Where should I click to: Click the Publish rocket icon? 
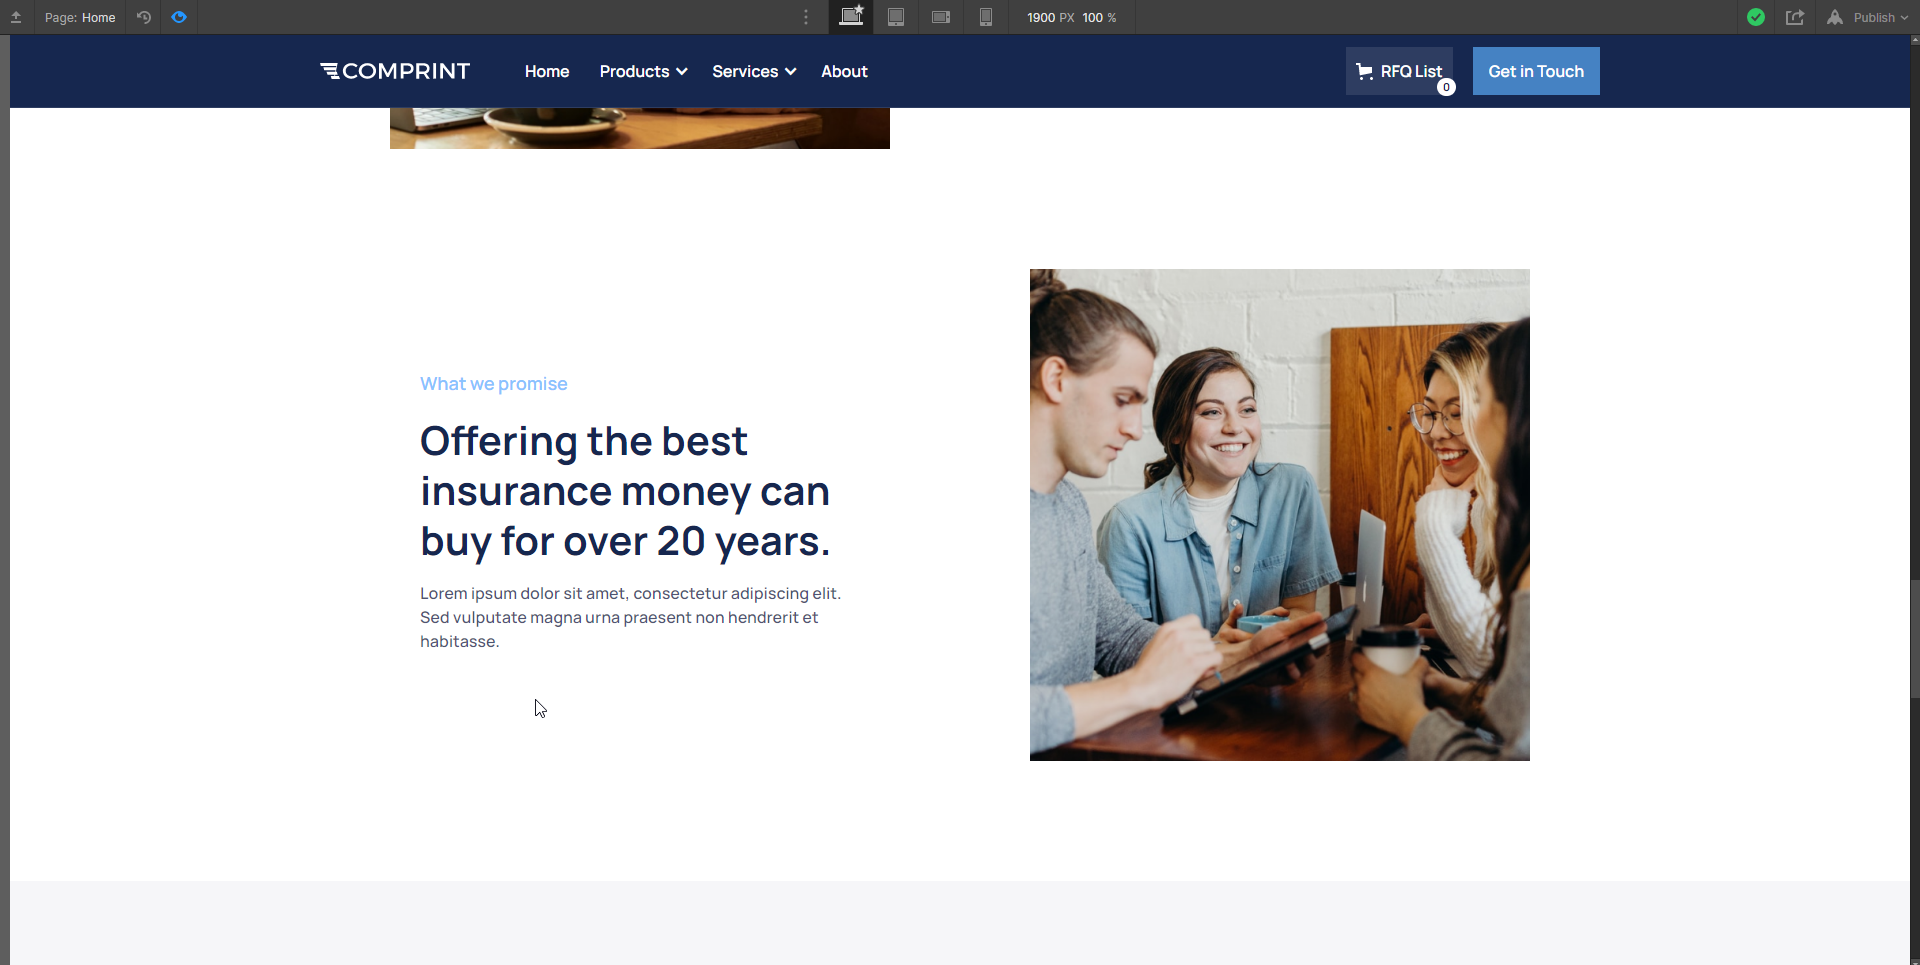(1835, 17)
